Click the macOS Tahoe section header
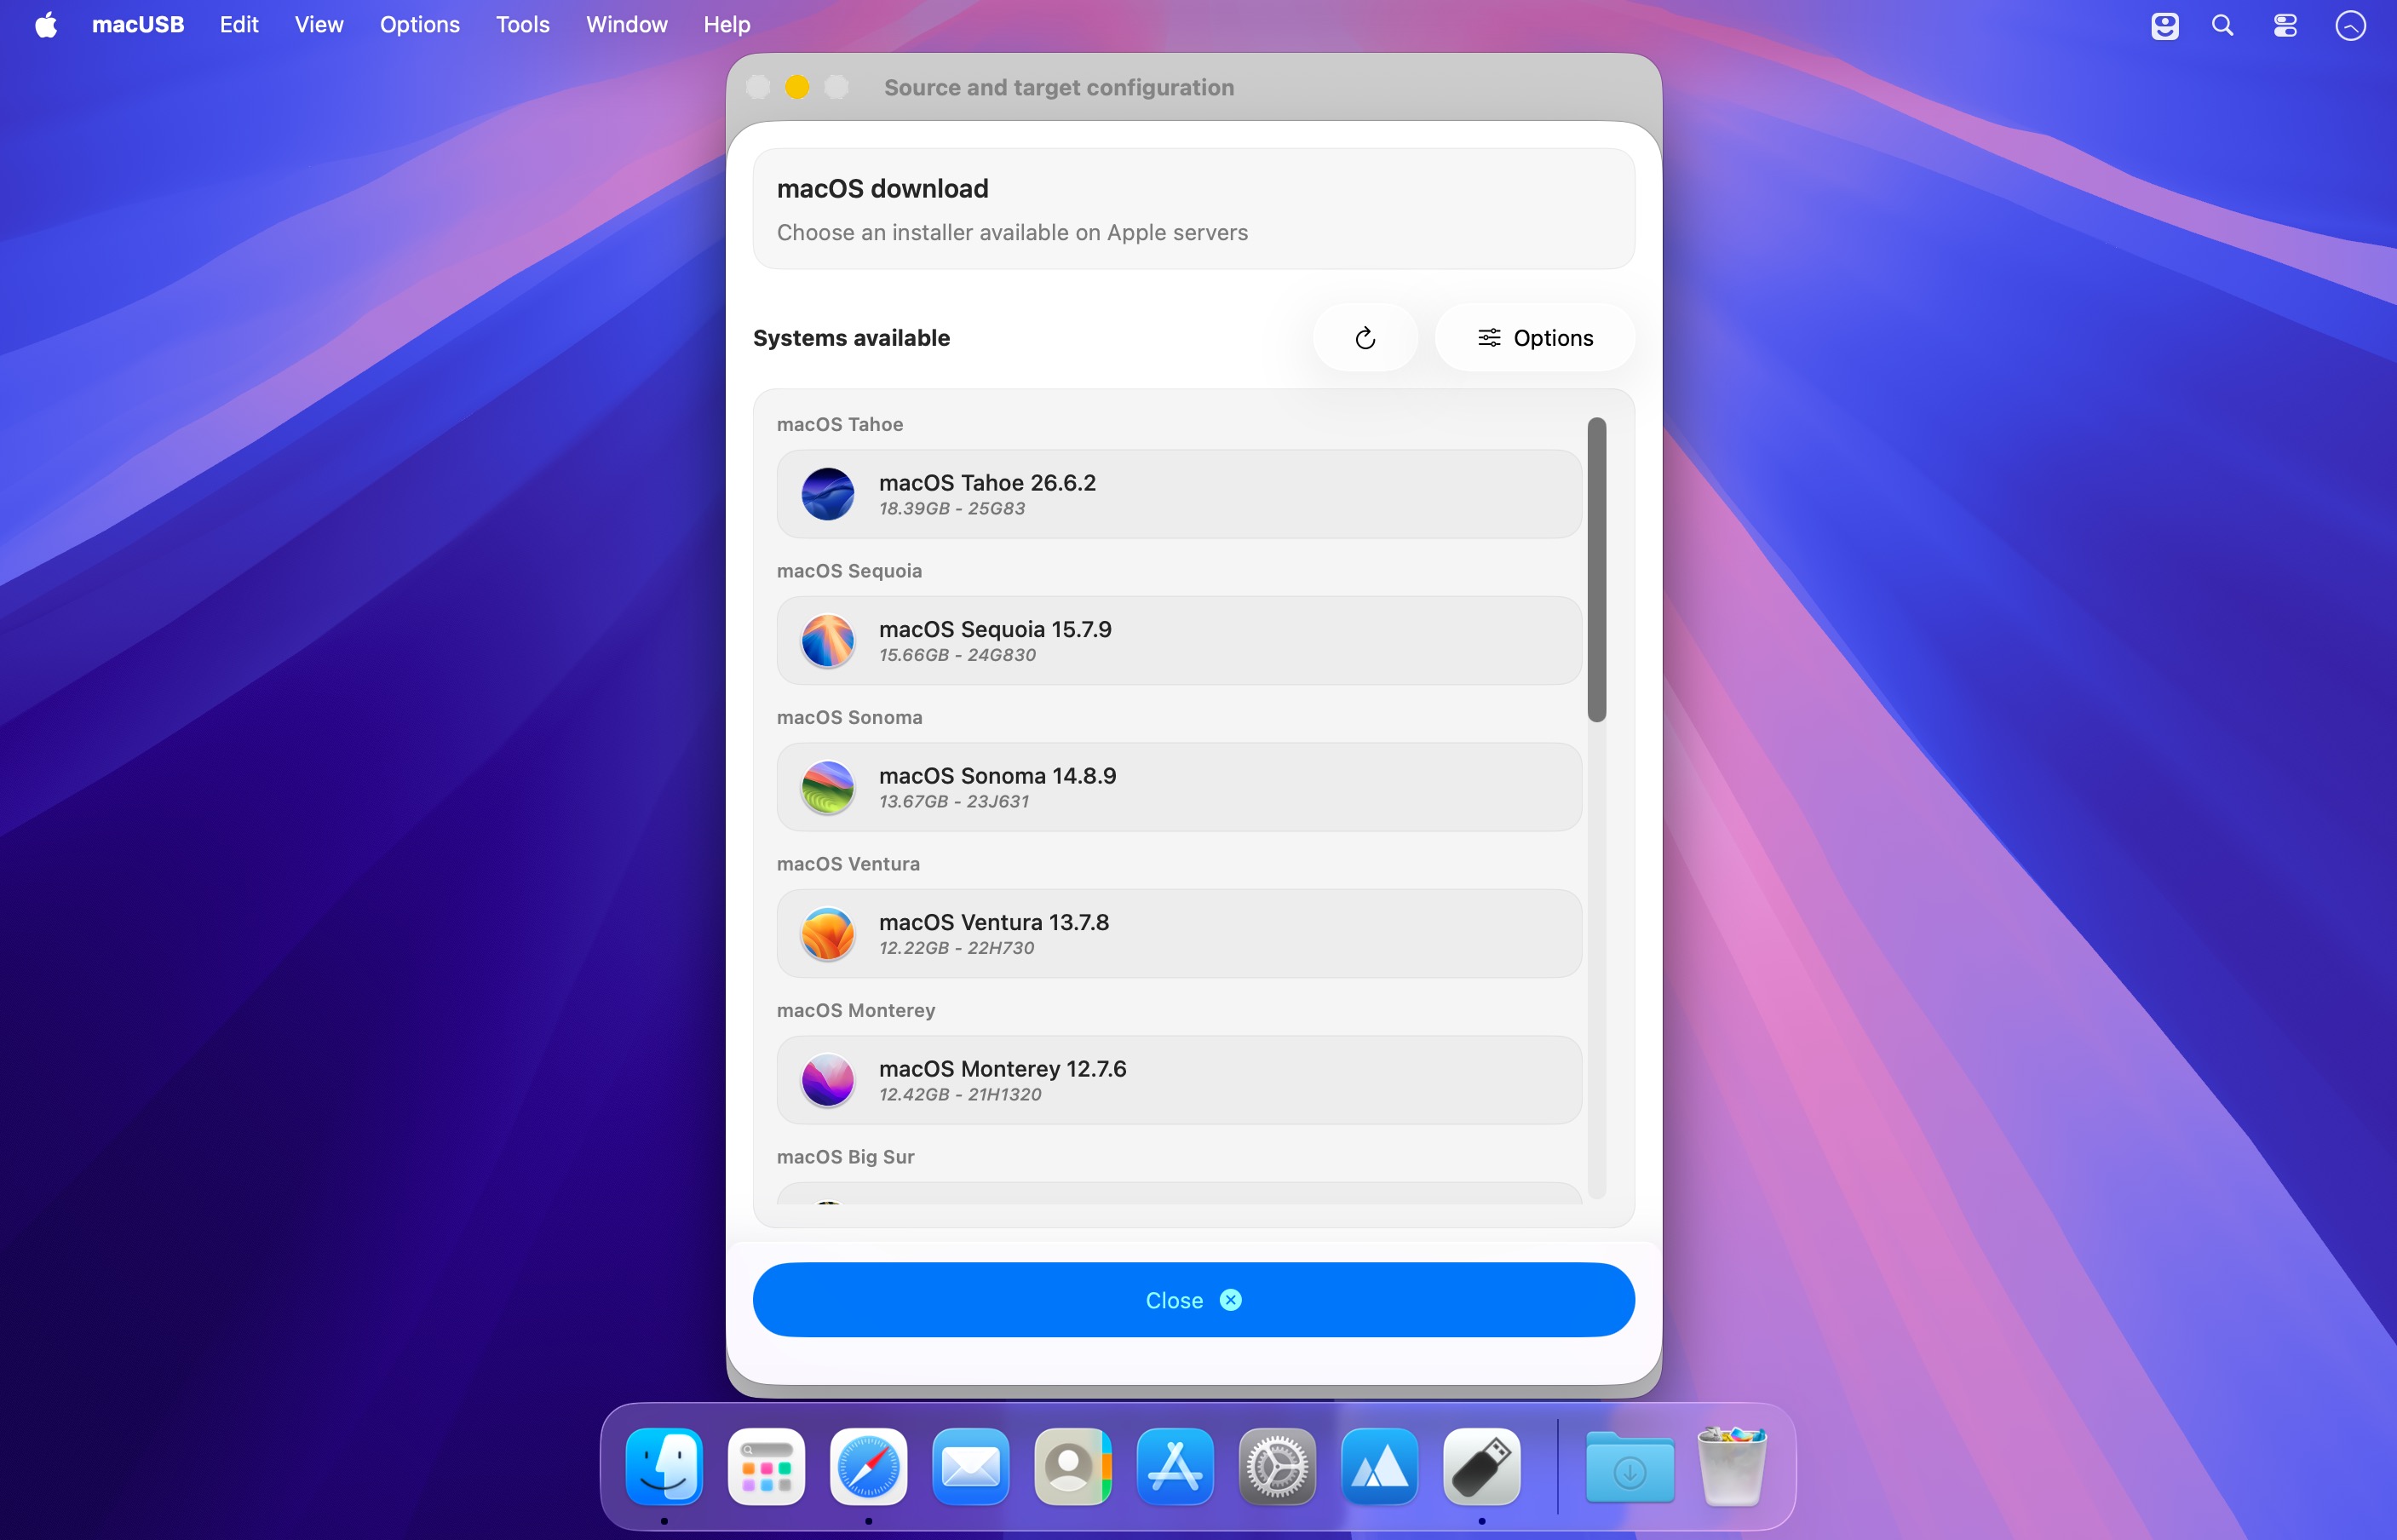Image resolution: width=2397 pixels, height=1540 pixels. coord(840,424)
